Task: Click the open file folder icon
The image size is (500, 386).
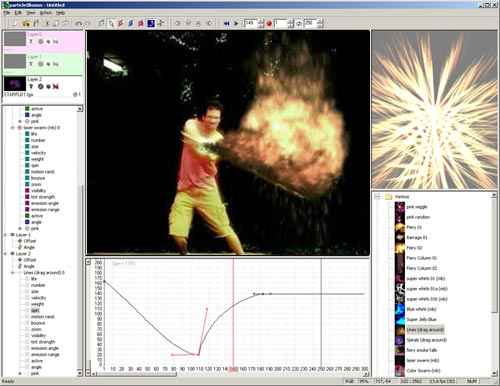Action: point(26,23)
